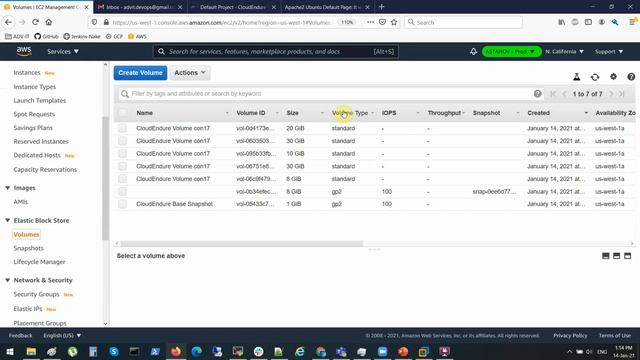Open Skype from the taskbar
The image size is (640, 360).
114,351
